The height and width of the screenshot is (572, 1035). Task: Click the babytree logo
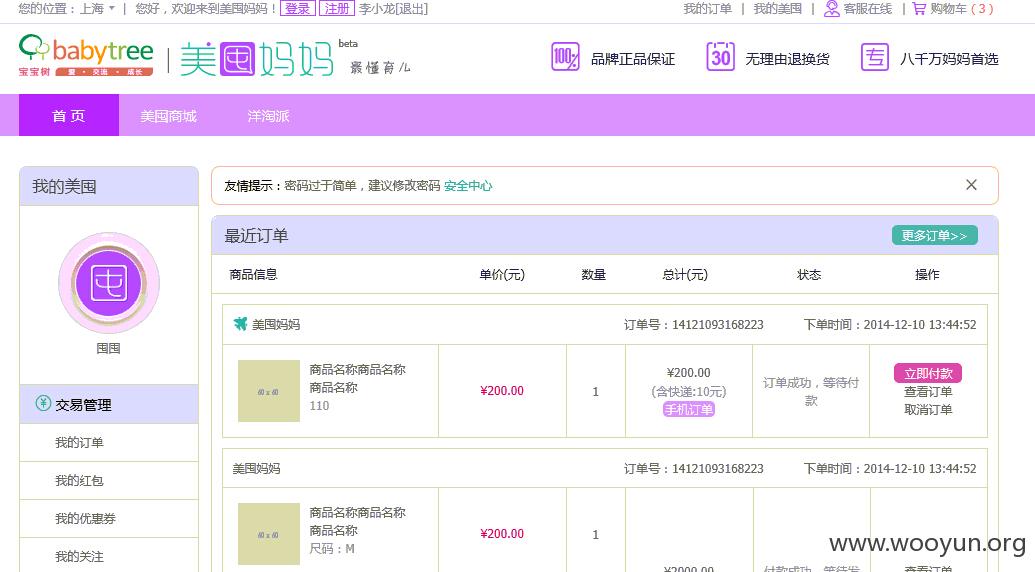pos(86,55)
